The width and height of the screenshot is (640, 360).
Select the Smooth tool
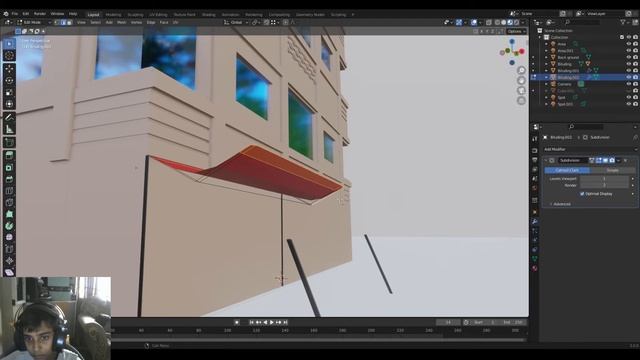(x=9, y=237)
